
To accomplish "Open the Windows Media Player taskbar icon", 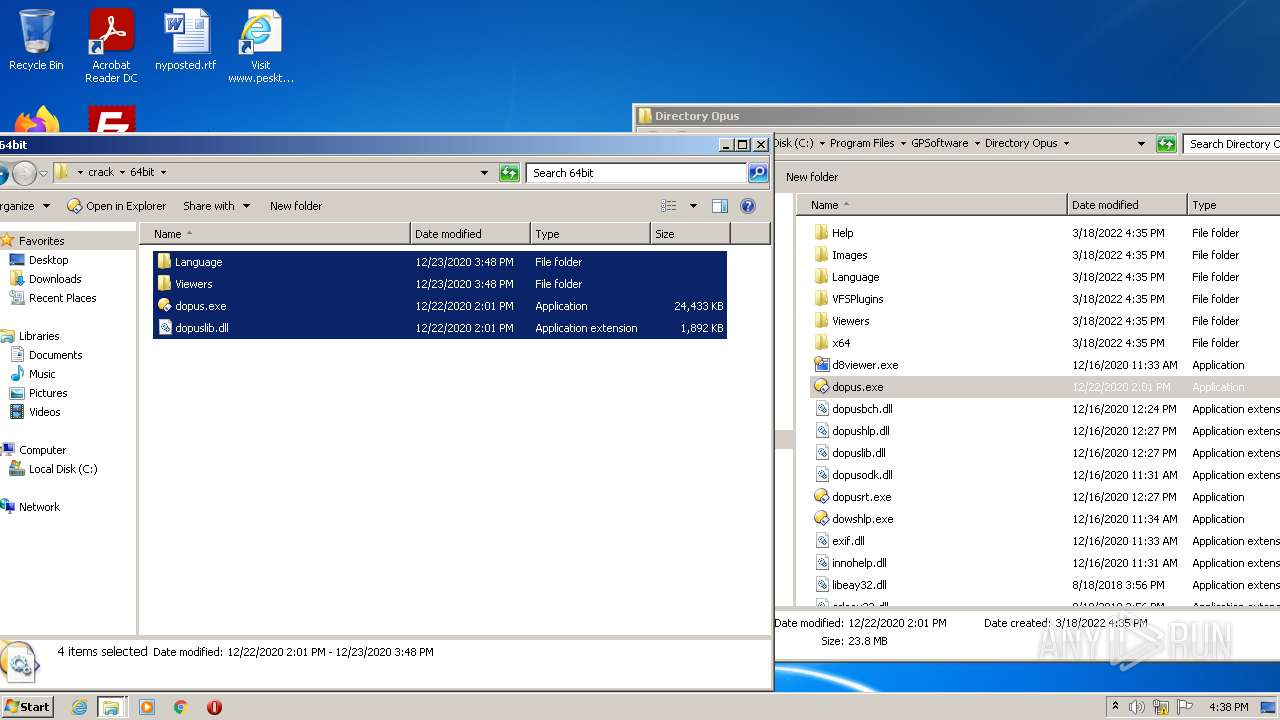I will click(147, 707).
